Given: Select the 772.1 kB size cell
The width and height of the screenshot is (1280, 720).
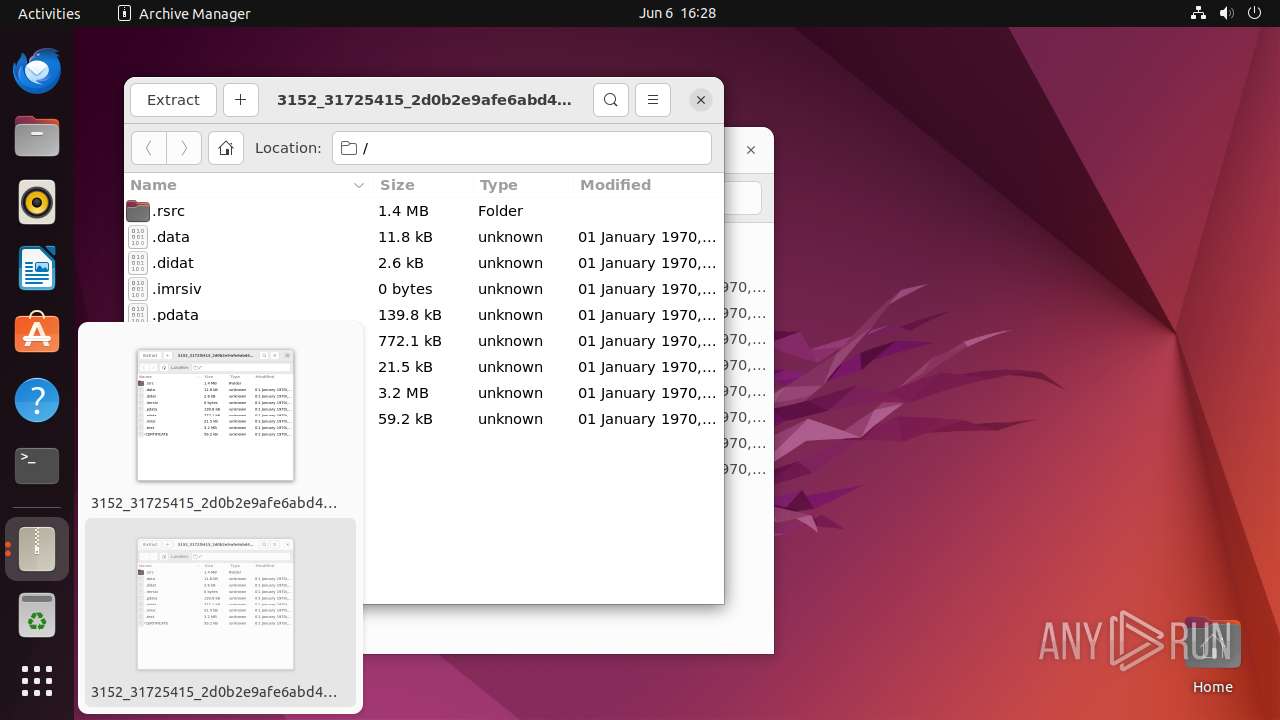Looking at the screenshot, I should click(x=410, y=341).
